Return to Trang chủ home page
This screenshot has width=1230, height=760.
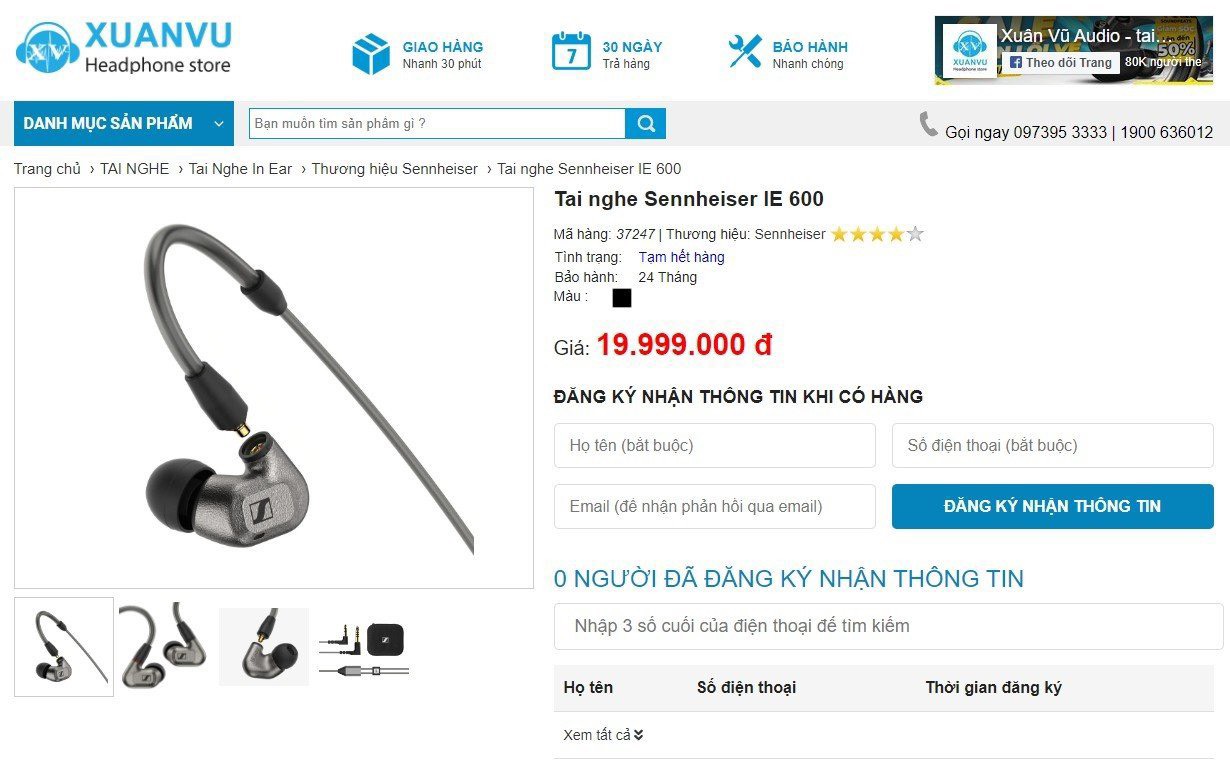point(47,169)
